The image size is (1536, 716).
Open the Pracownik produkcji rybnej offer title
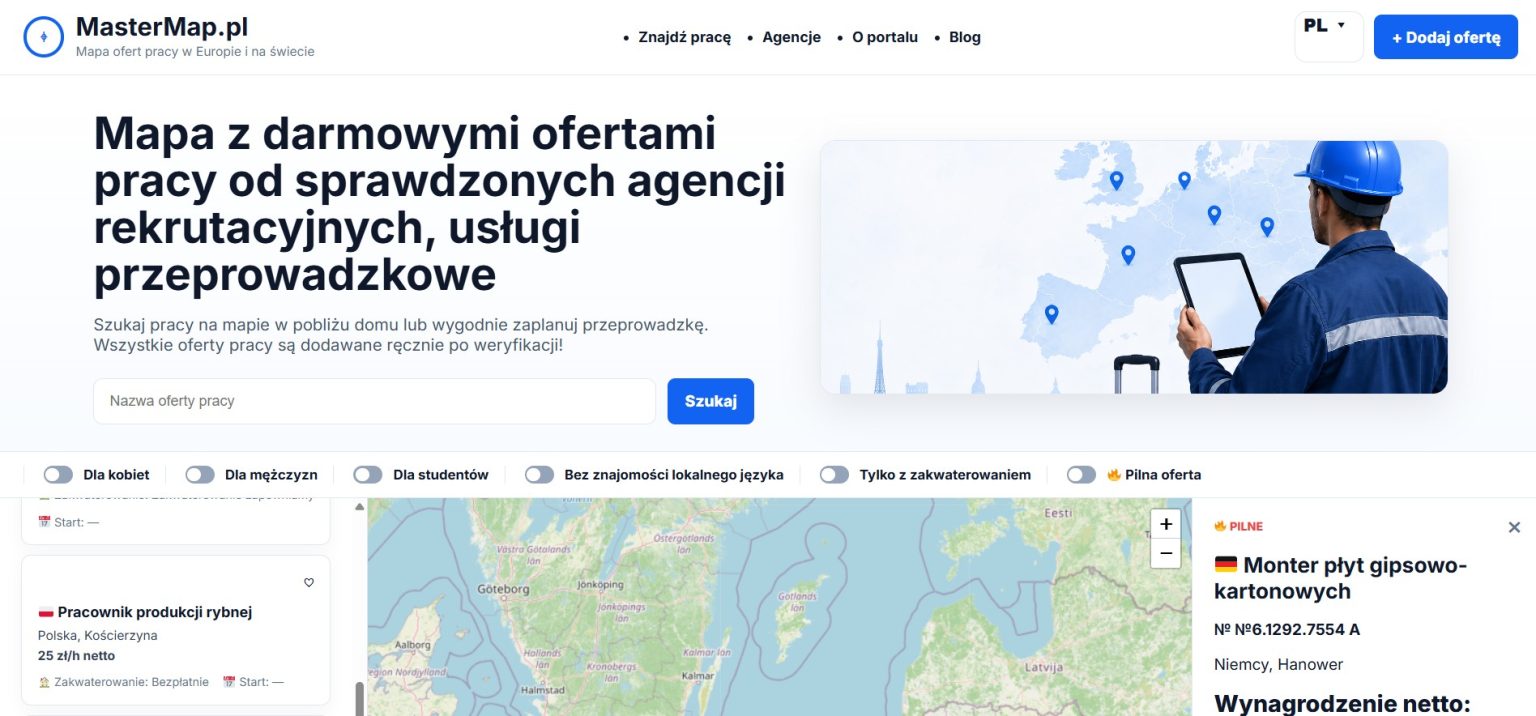pos(154,612)
